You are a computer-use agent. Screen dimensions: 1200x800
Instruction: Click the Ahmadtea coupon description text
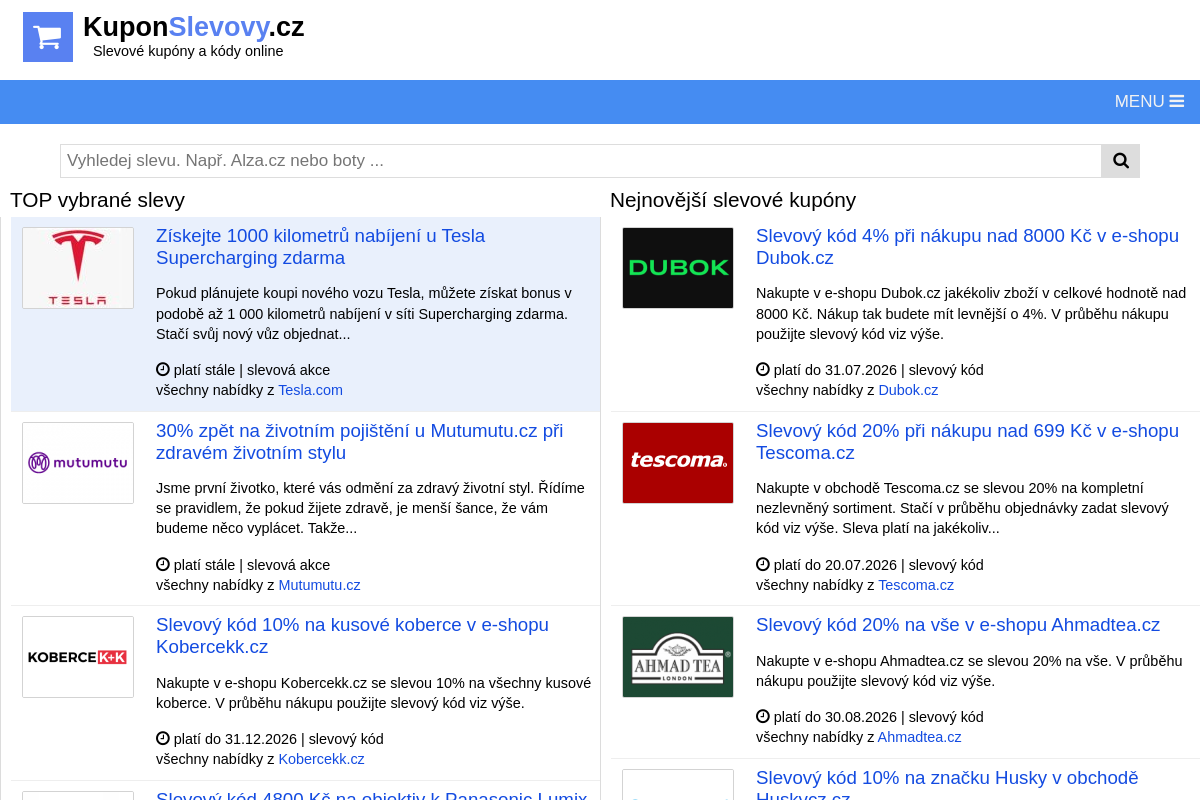click(969, 671)
